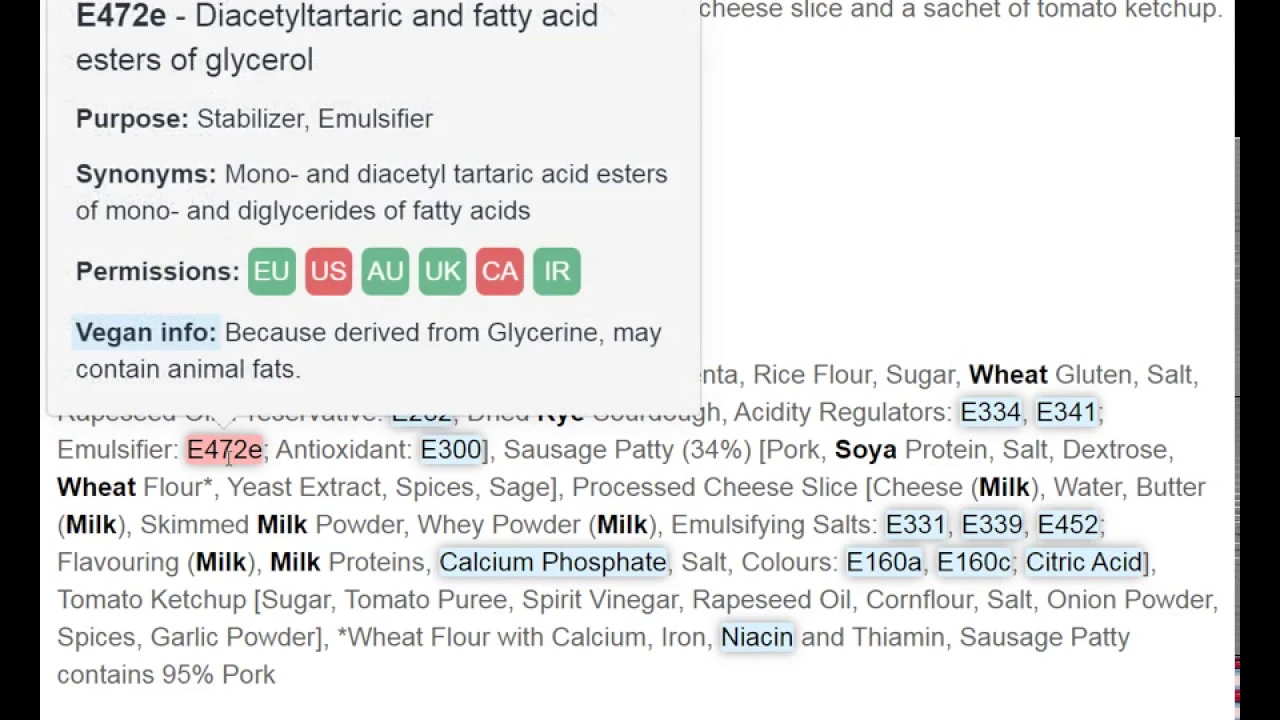Screen dimensions: 1280x720
Task: Click the E341 additive tag
Action: (x=1066, y=412)
